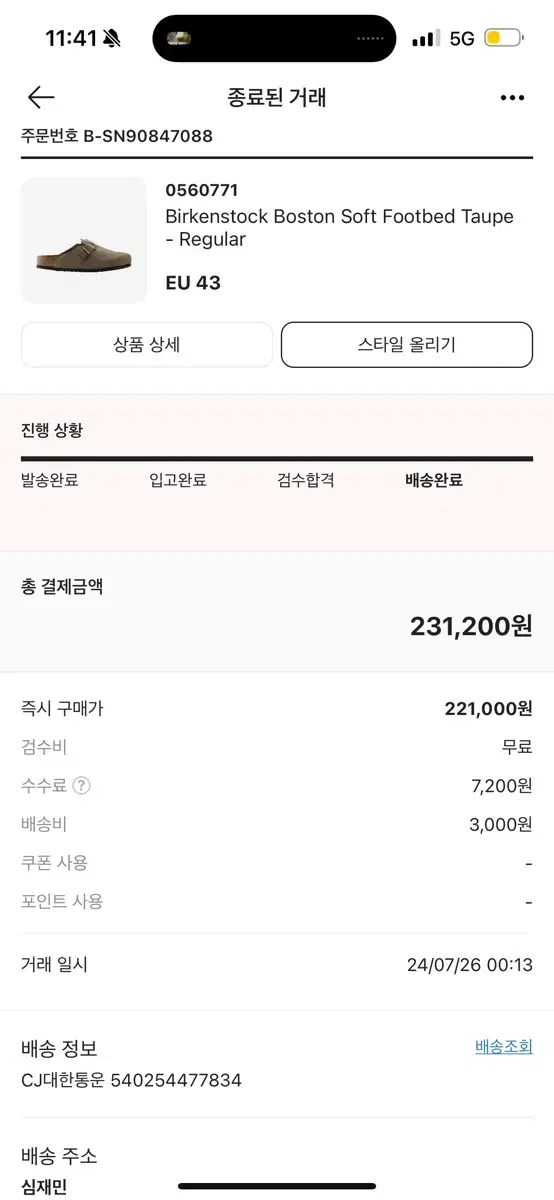Image resolution: width=554 pixels, height=1200 pixels.
Task: Tap the total amount 231,200원
Action: tap(471, 626)
